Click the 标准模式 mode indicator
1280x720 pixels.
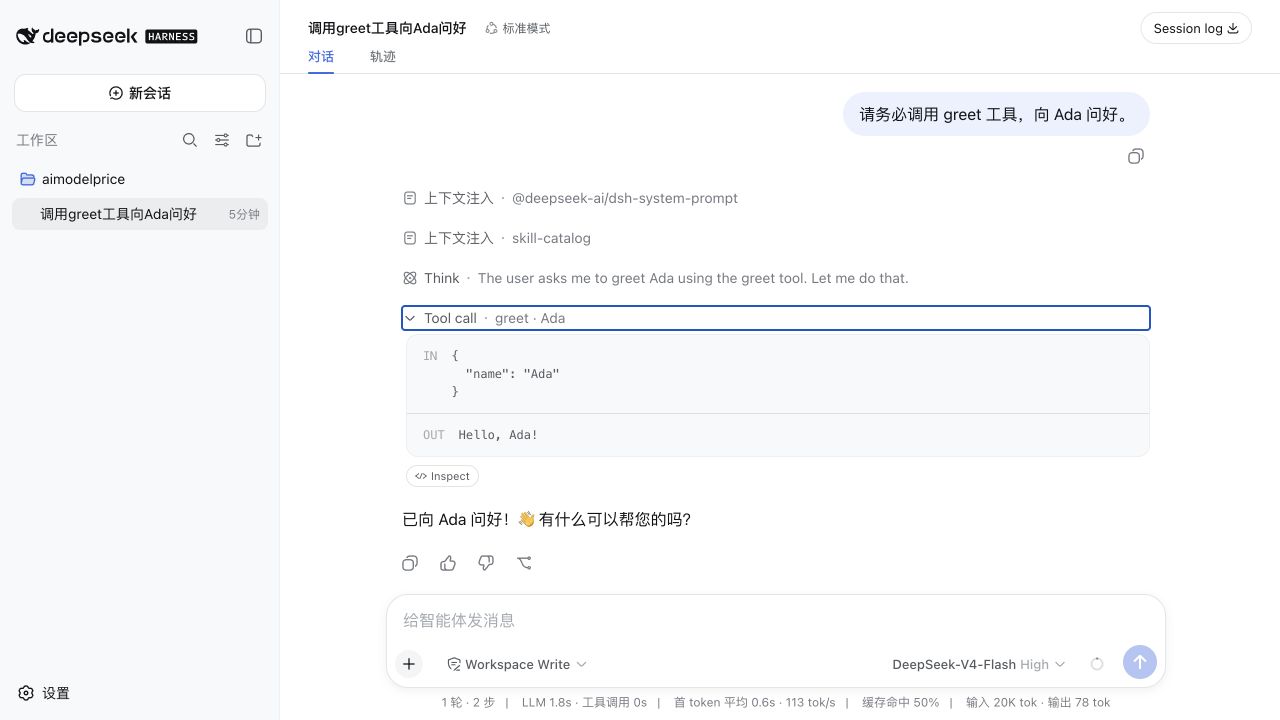(518, 28)
